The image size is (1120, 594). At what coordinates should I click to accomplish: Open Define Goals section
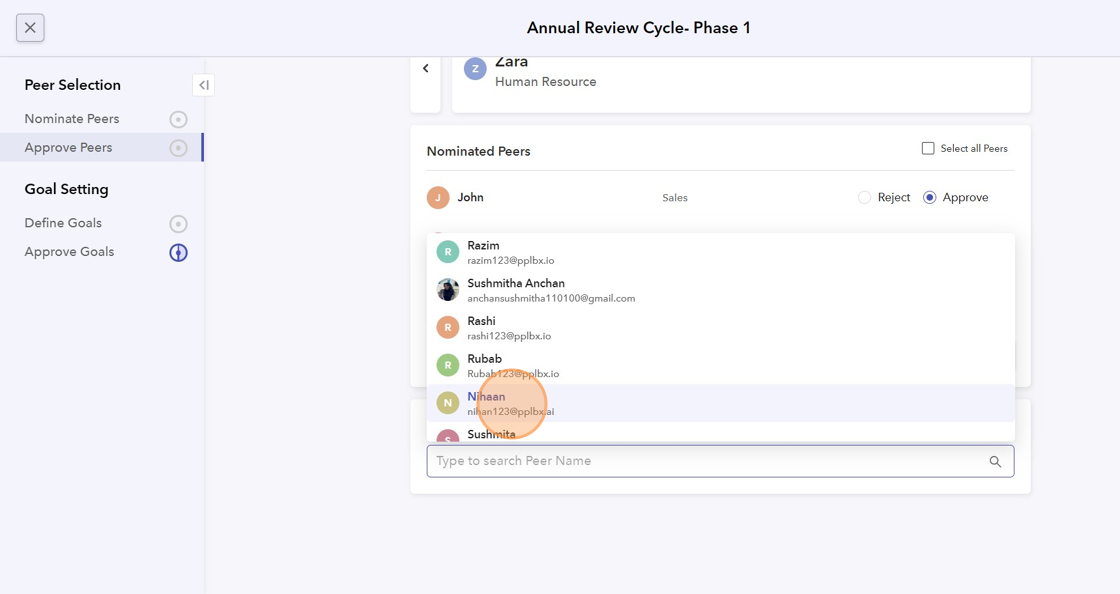click(63, 223)
